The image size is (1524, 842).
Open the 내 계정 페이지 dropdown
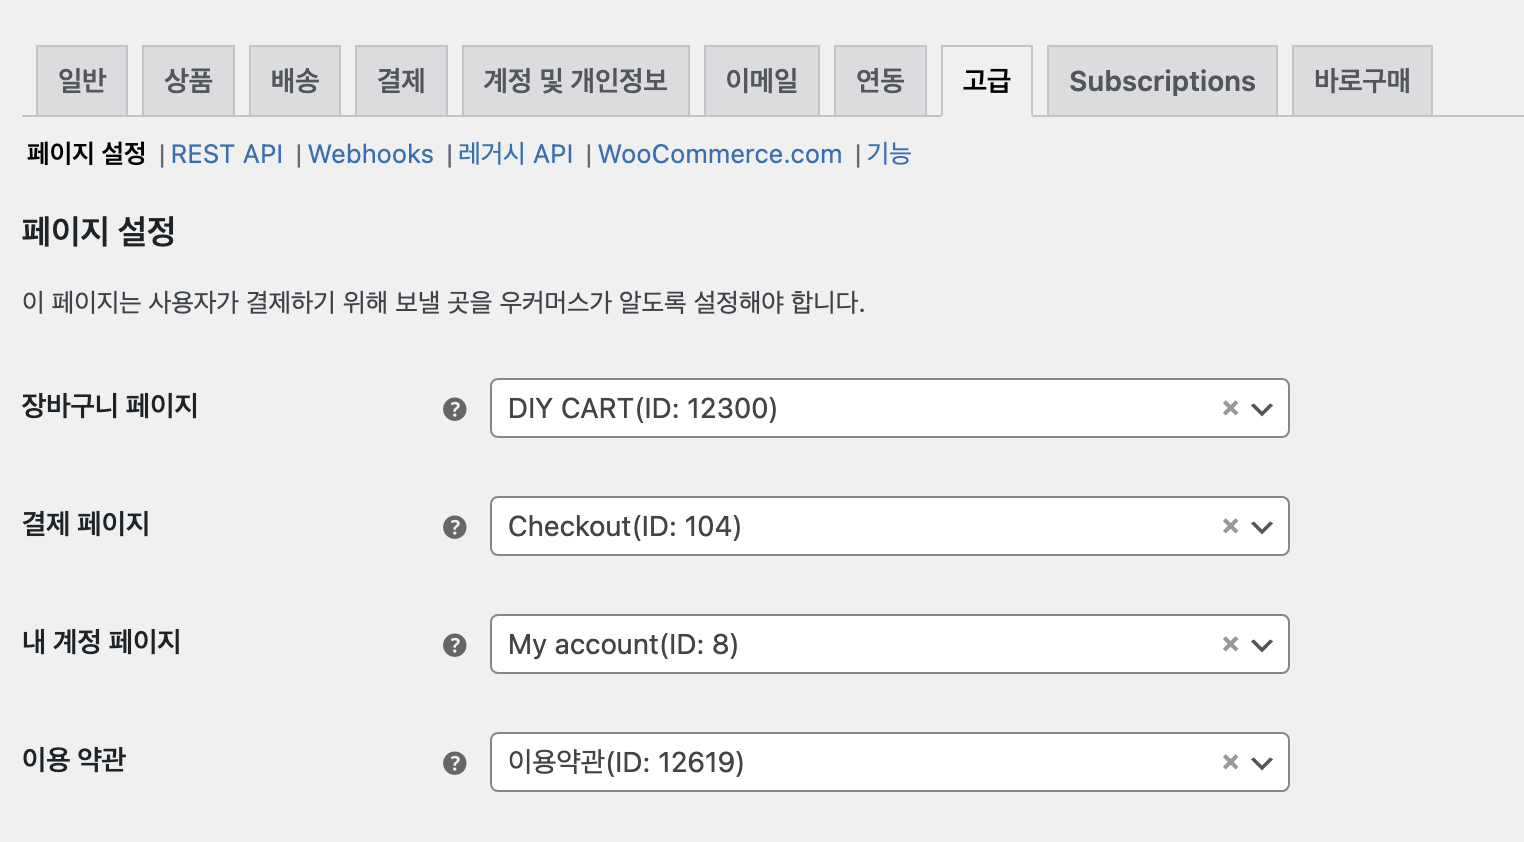1262,645
